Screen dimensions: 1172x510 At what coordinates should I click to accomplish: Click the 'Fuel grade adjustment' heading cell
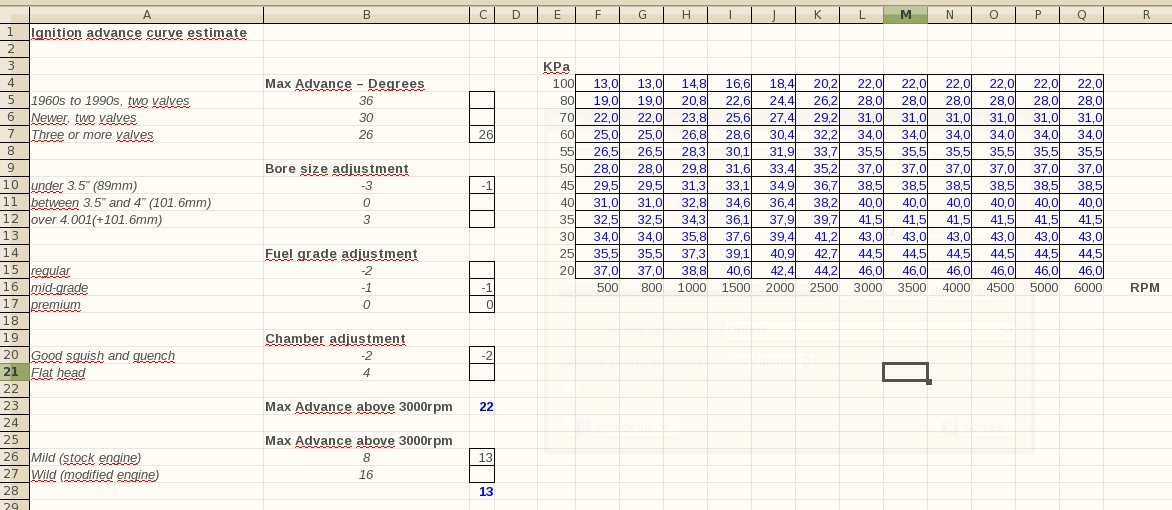(x=341, y=254)
